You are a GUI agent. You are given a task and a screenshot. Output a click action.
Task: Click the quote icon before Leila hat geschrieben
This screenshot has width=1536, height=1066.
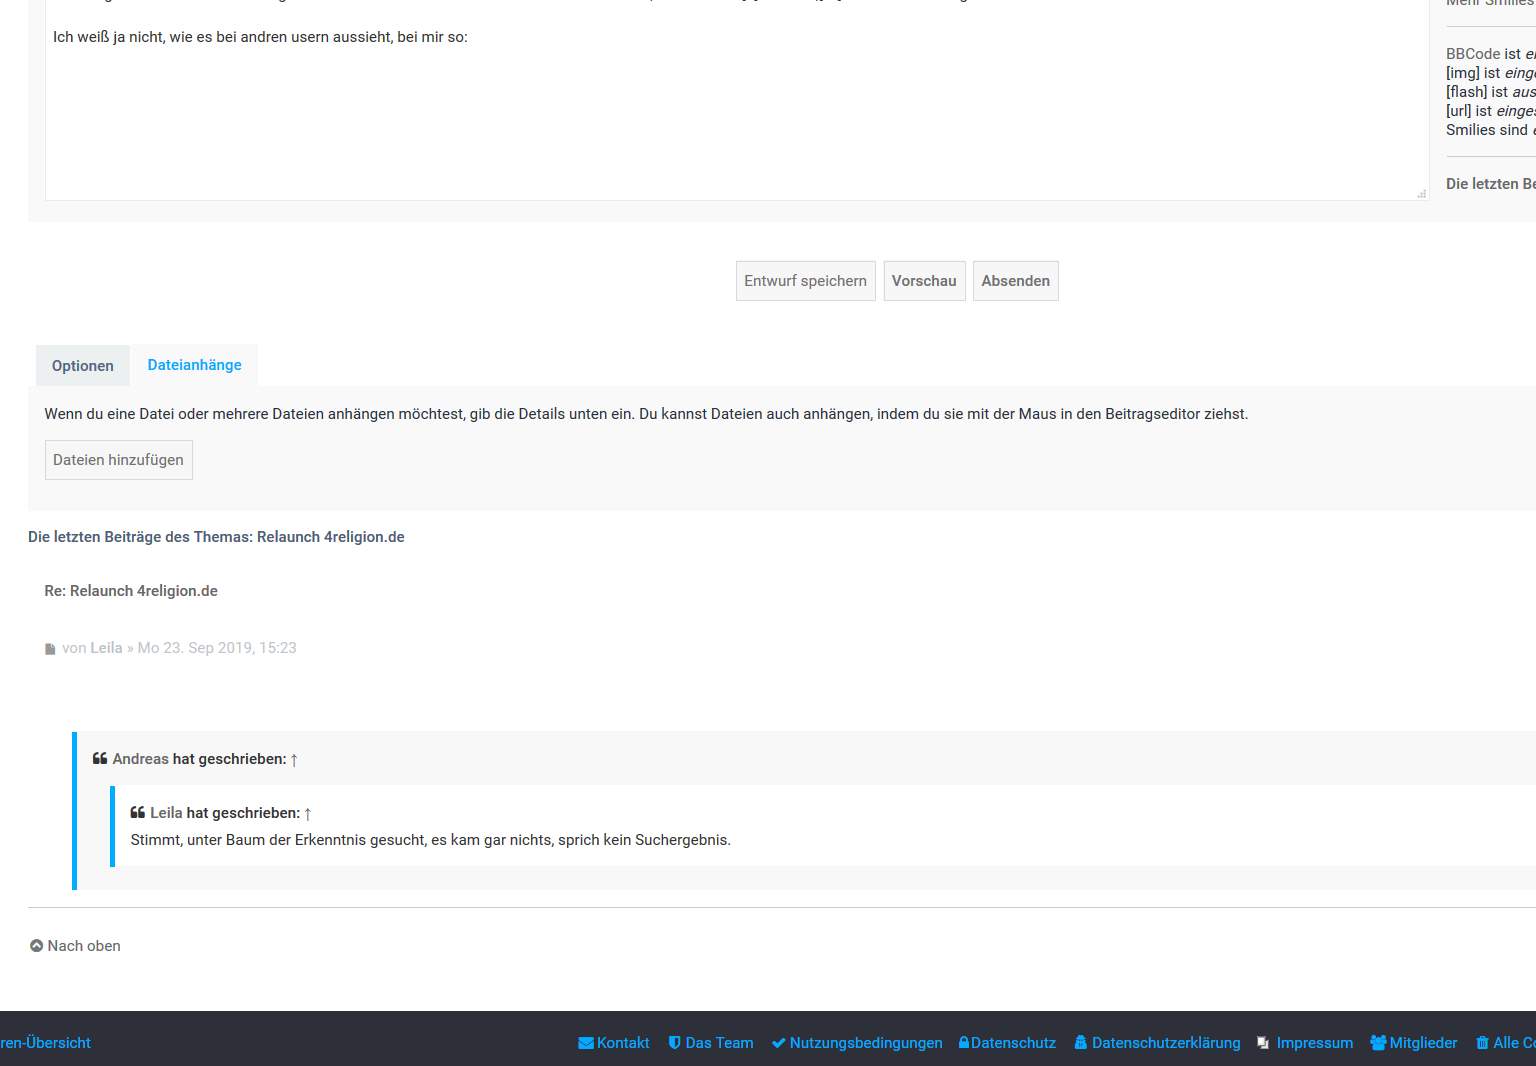pos(138,813)
